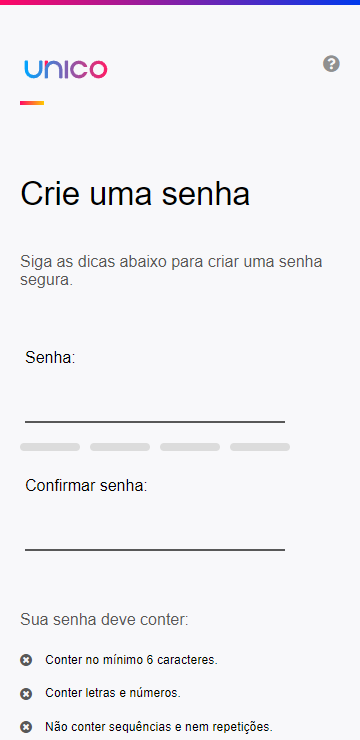
Task: Click the "Crie uma senha" heading
Action: (135, 193)
